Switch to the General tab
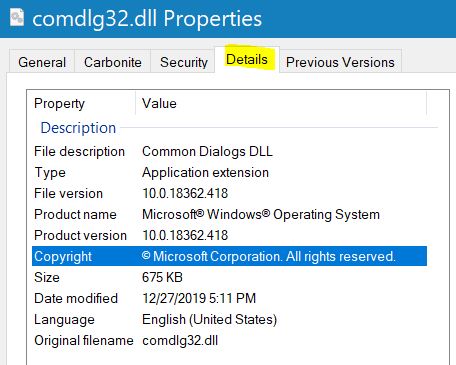Image resolution: width=456 pixels, height=365 pixels. [x=42, y=61]
